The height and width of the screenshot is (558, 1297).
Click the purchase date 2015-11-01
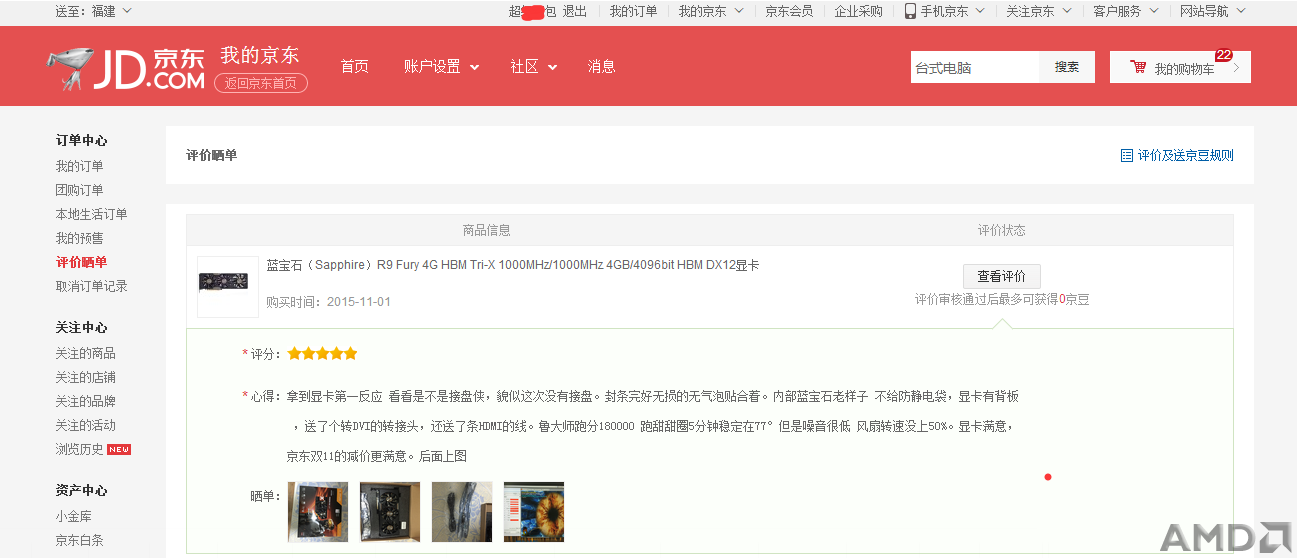click(x=359, y=301)
